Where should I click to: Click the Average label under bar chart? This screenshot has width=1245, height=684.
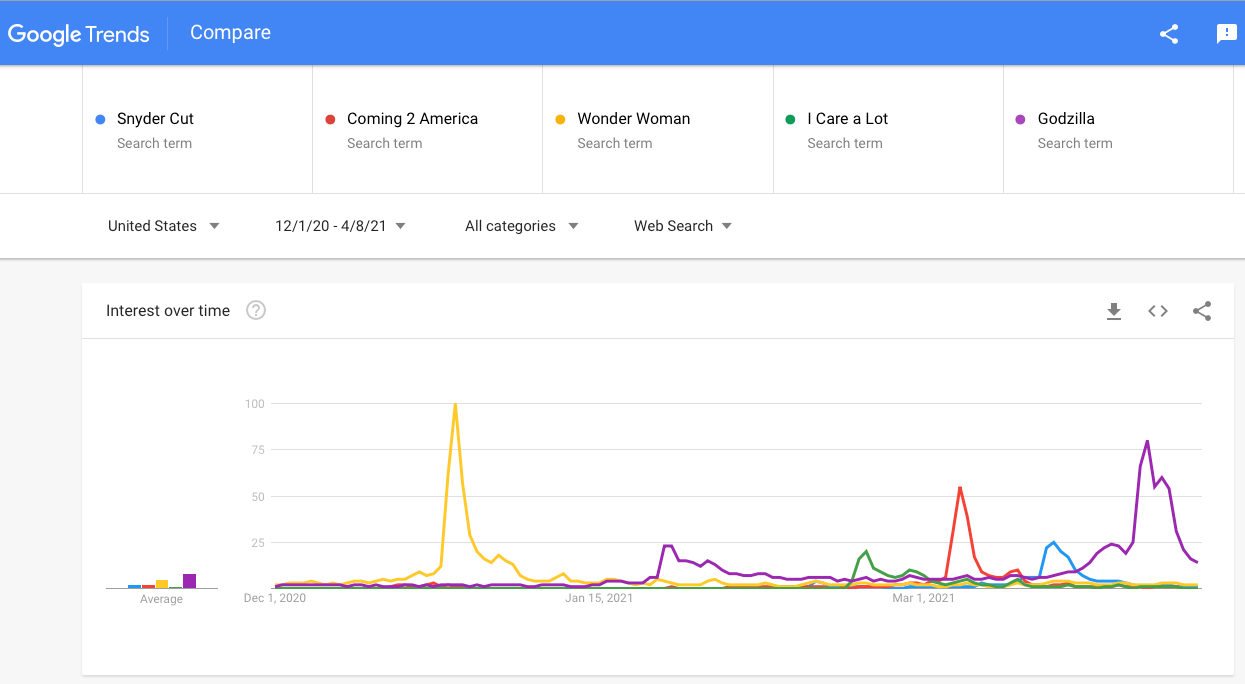(x=161, y=599)
